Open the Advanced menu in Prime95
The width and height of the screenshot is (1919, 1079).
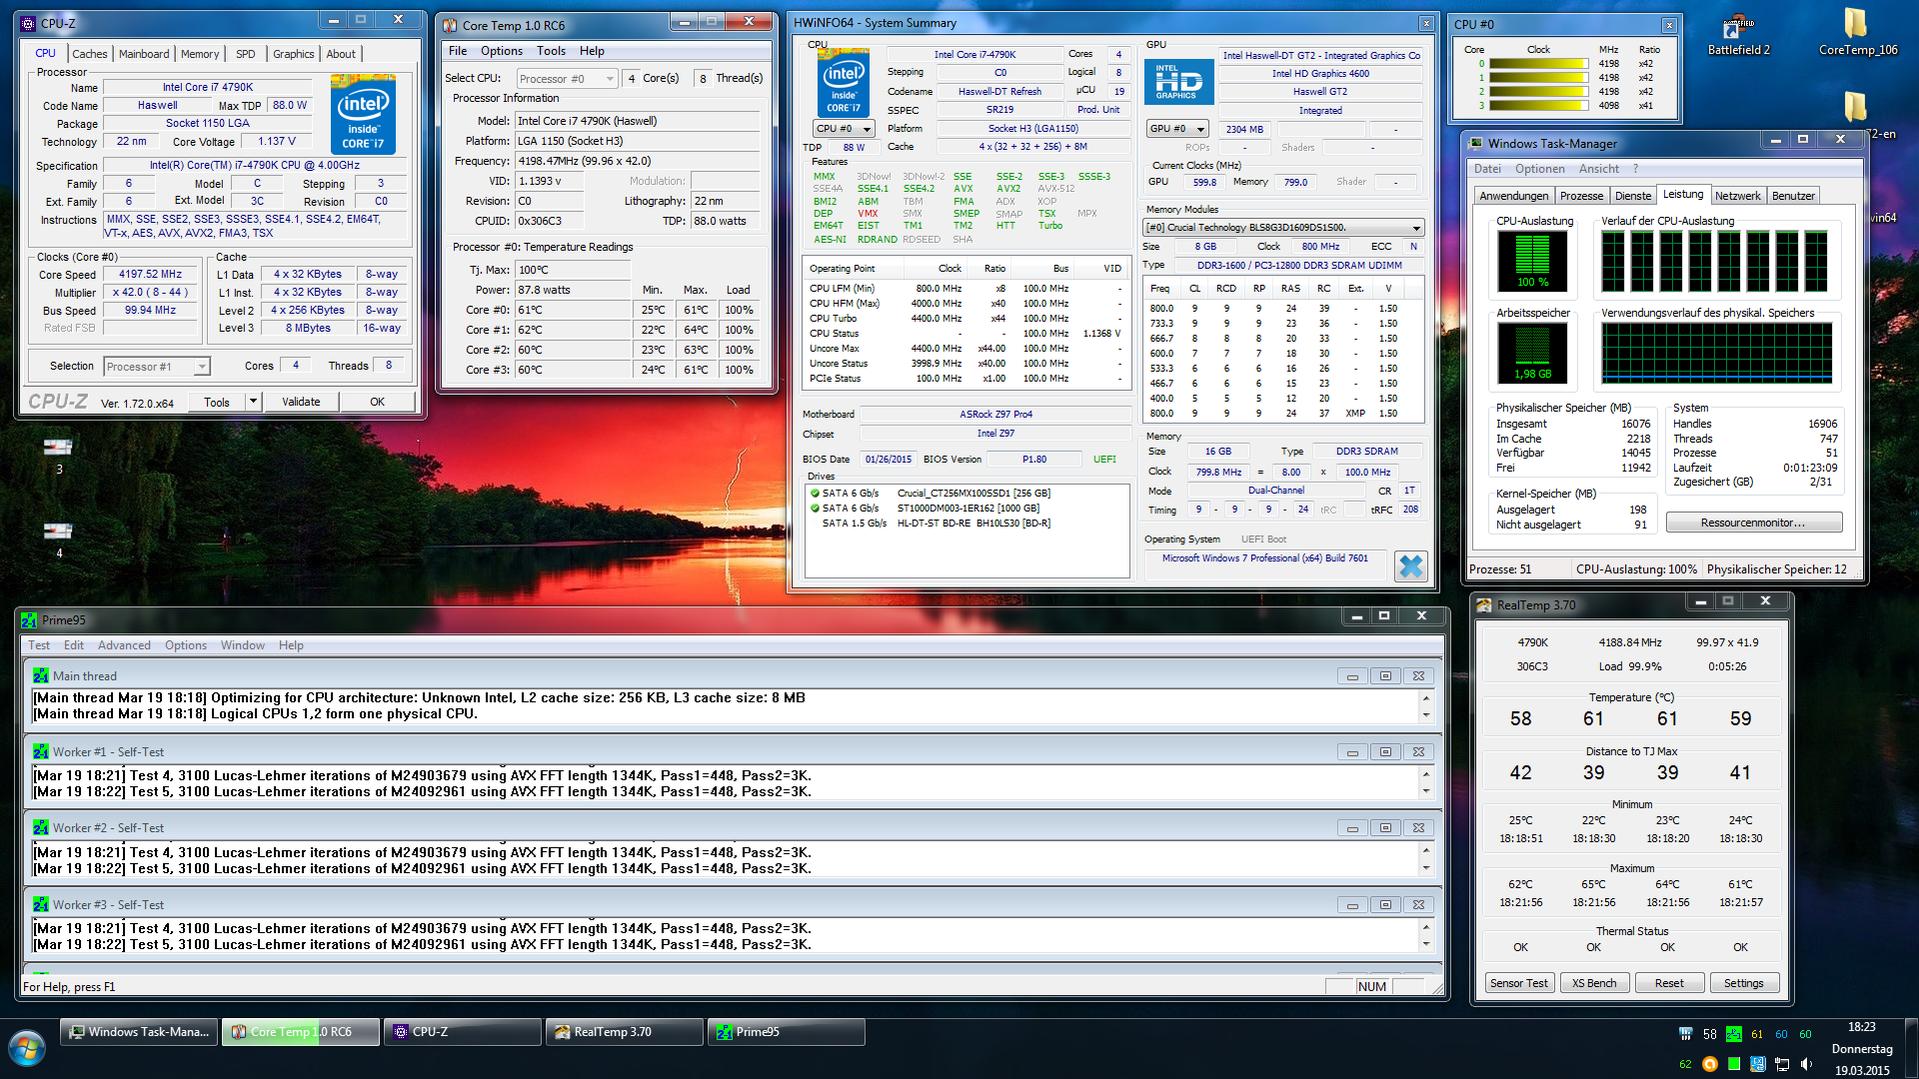point(124,645)
